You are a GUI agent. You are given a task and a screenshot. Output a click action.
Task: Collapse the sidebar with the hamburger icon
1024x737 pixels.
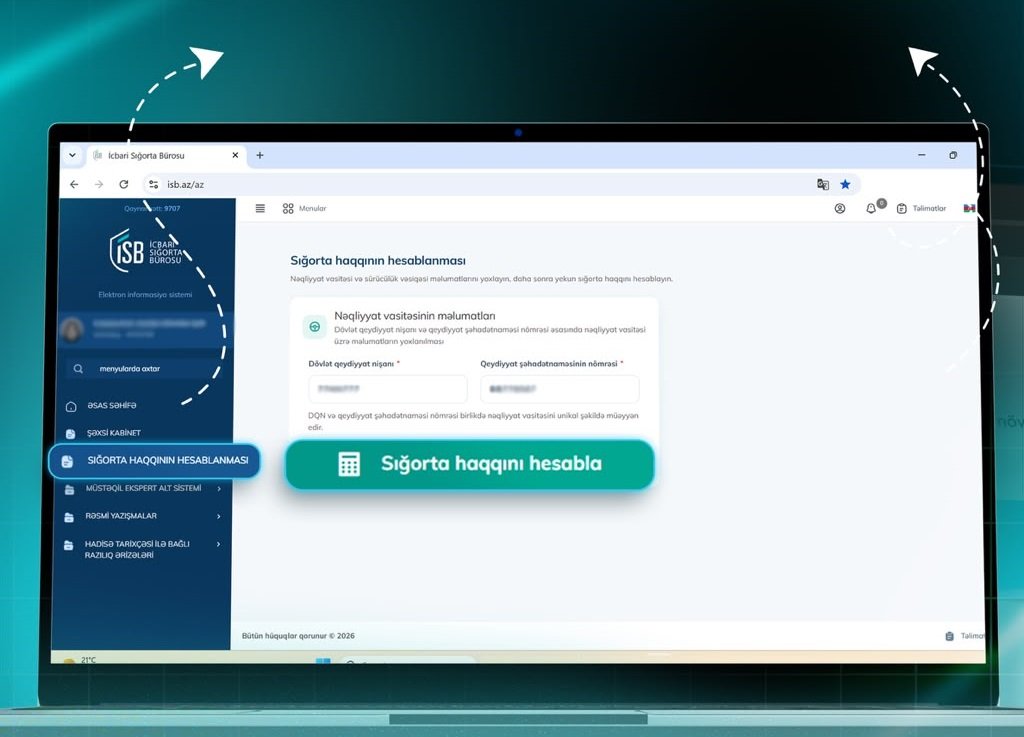click(260, 208)
